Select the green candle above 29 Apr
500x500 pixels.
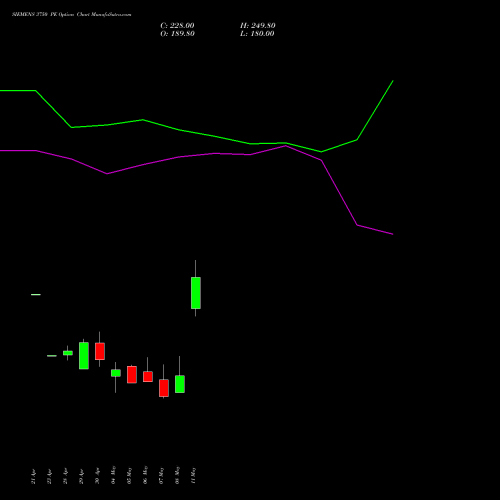(84, 355)
